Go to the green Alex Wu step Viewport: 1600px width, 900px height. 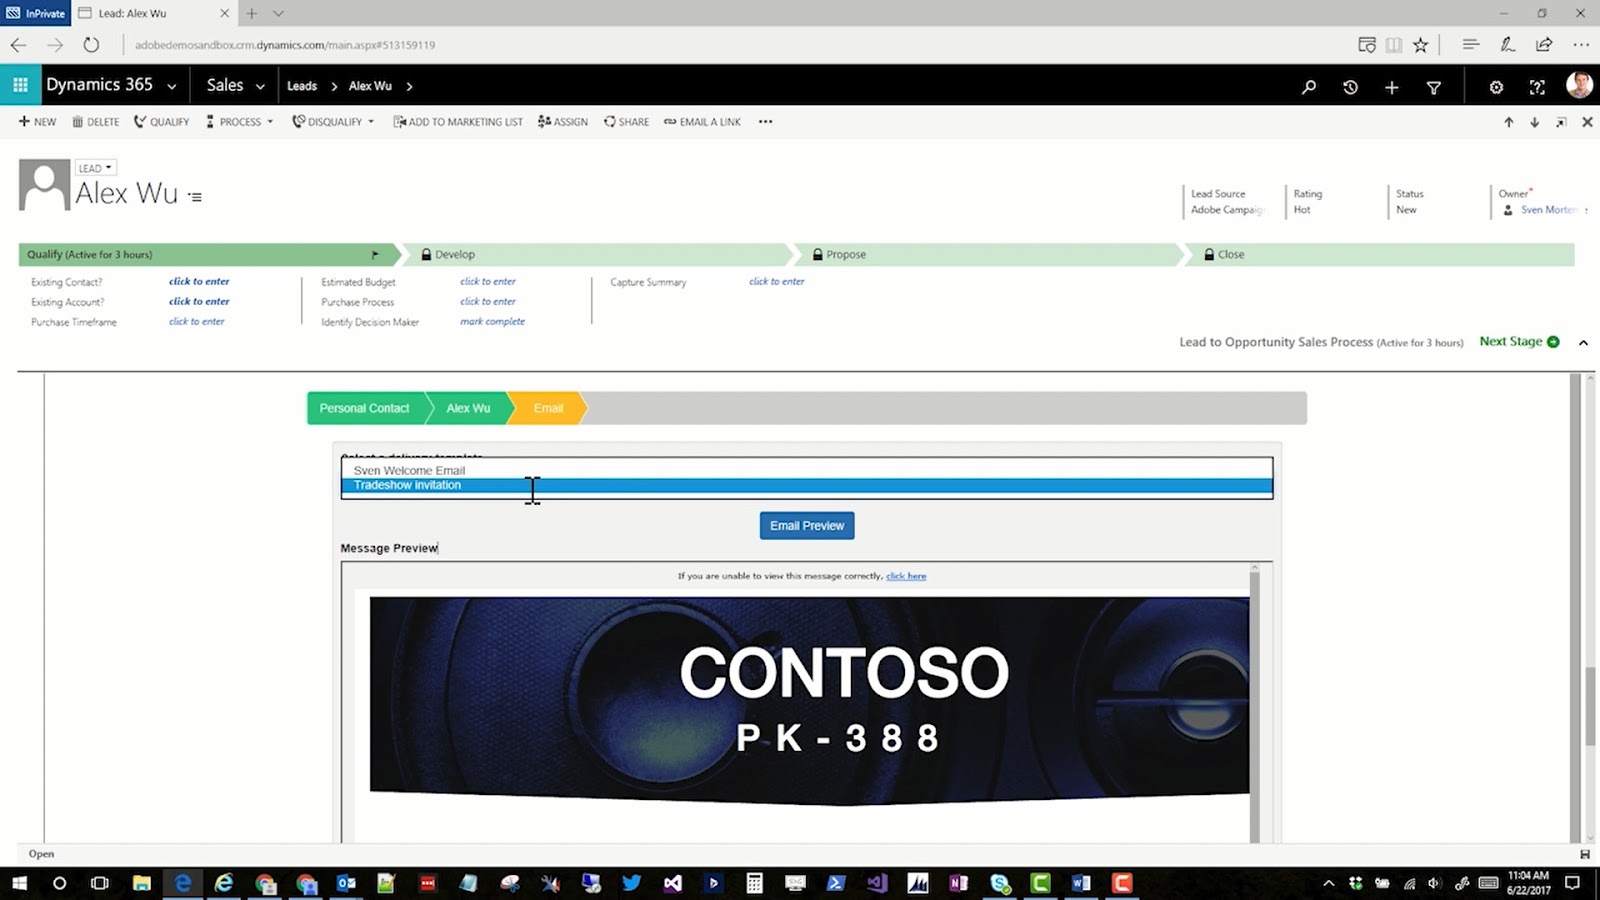click(468, 408)
